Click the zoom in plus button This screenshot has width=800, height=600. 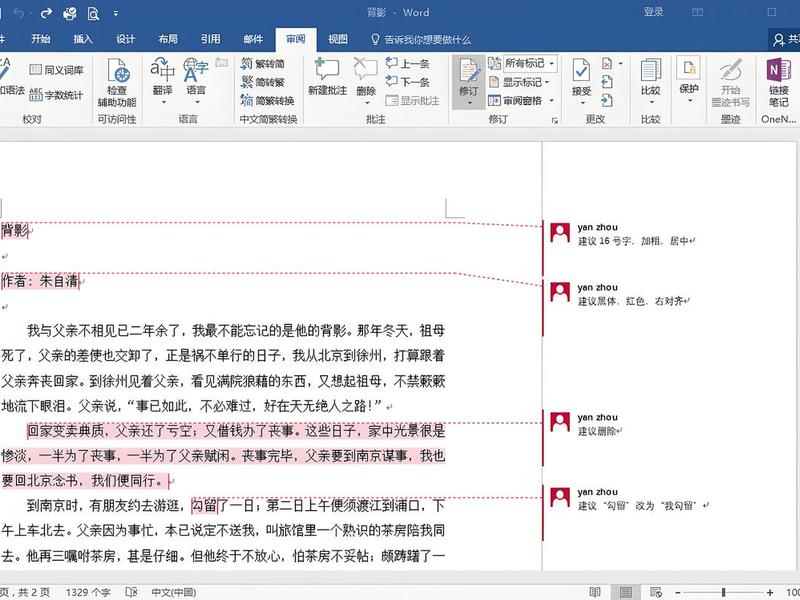[x=770, y=592]
